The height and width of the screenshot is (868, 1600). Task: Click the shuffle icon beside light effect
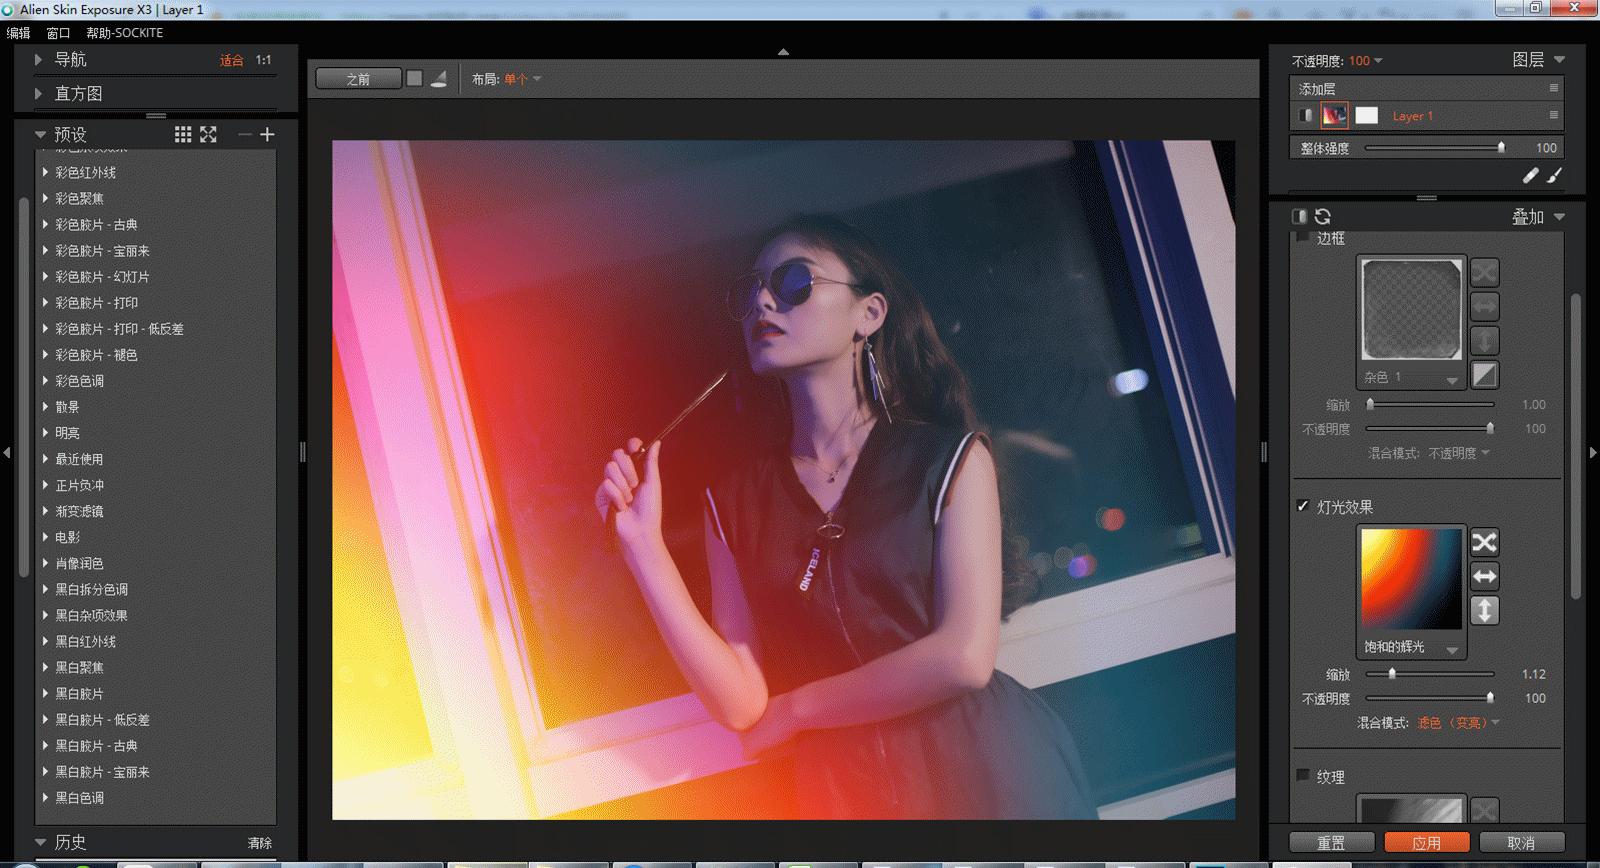tap(1484, 542)
